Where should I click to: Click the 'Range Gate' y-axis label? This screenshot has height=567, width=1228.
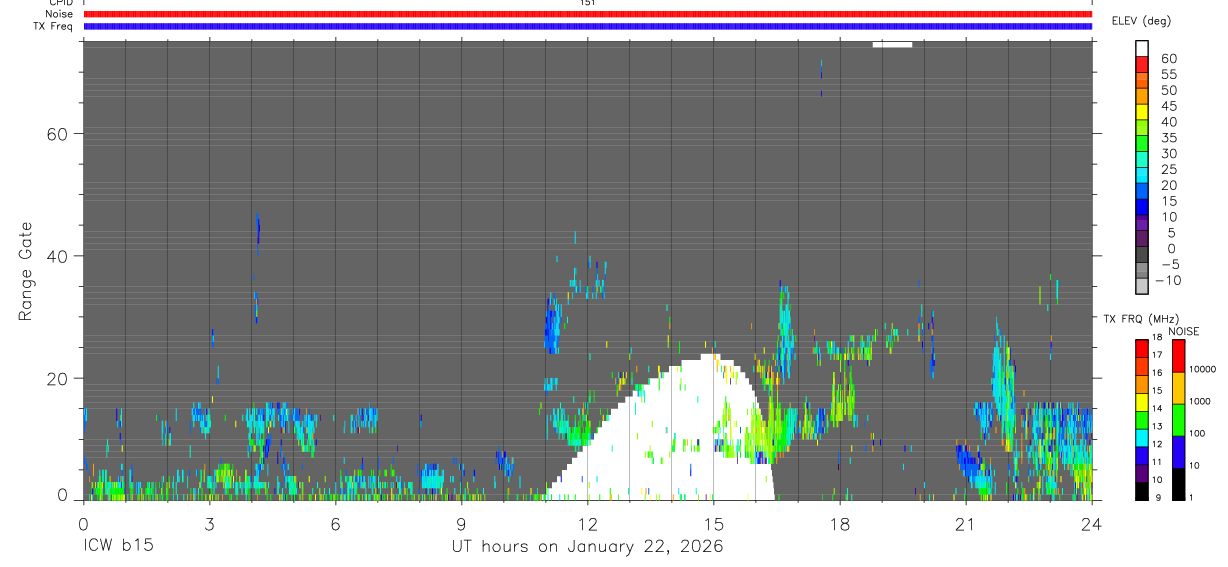coord(26,270)
